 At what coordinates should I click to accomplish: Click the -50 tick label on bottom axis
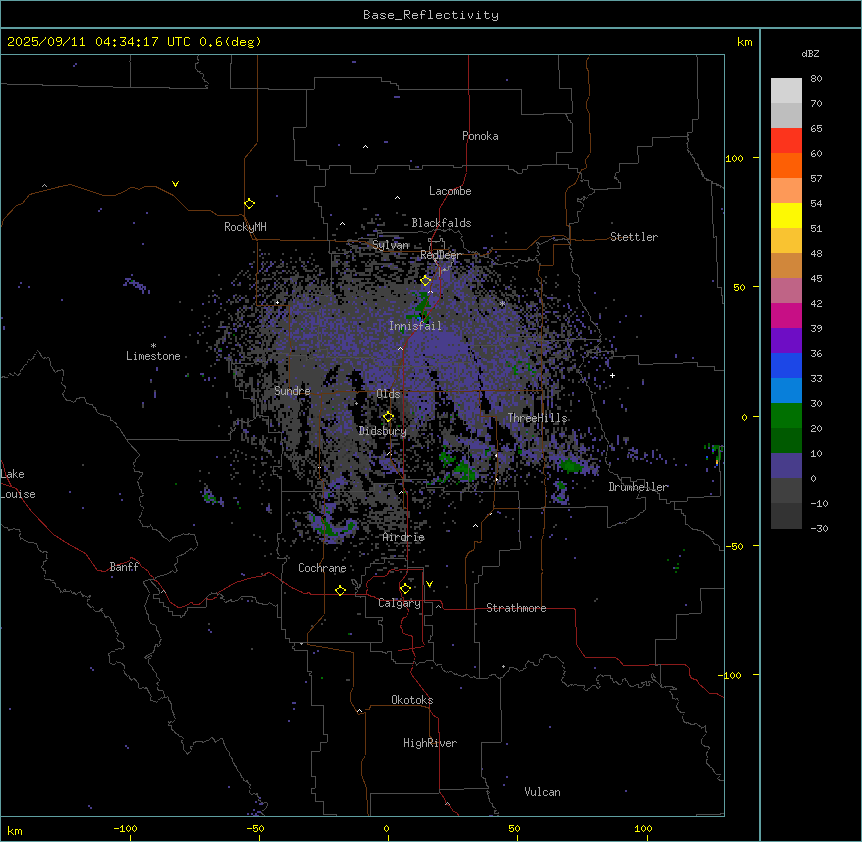point(255,828)
